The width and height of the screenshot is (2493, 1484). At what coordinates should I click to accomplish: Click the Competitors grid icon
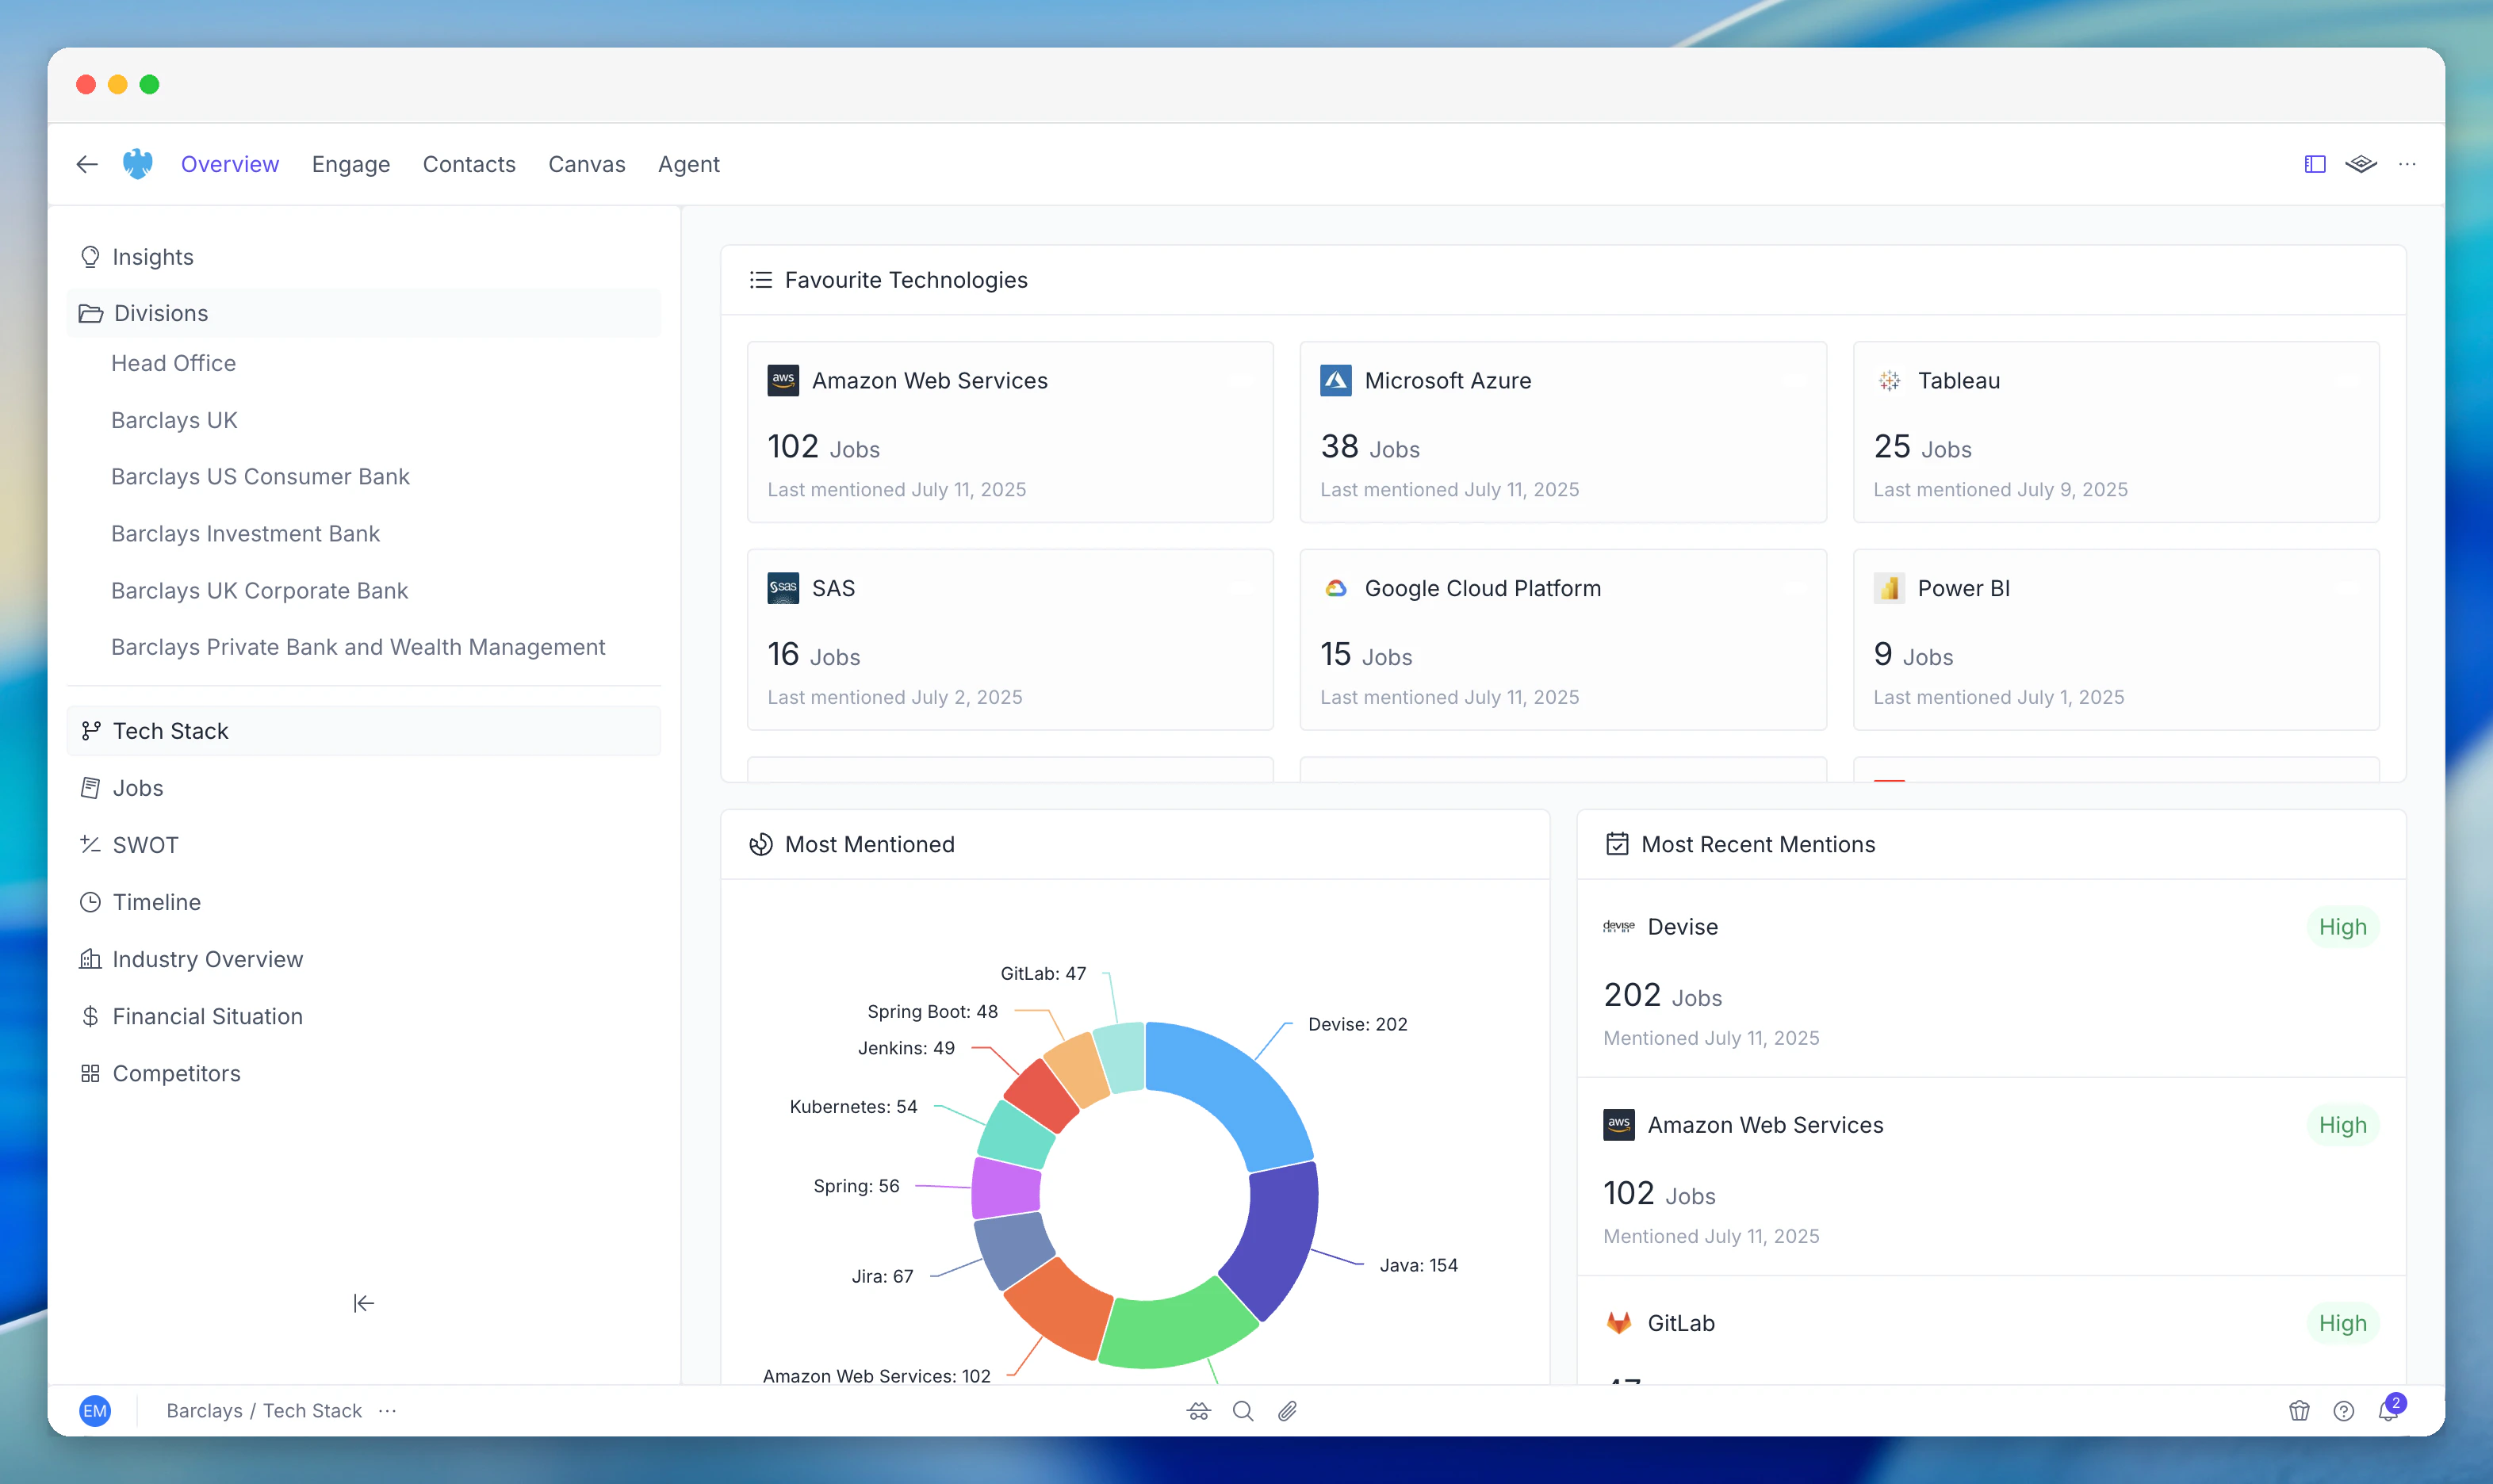coord(90,1073)
